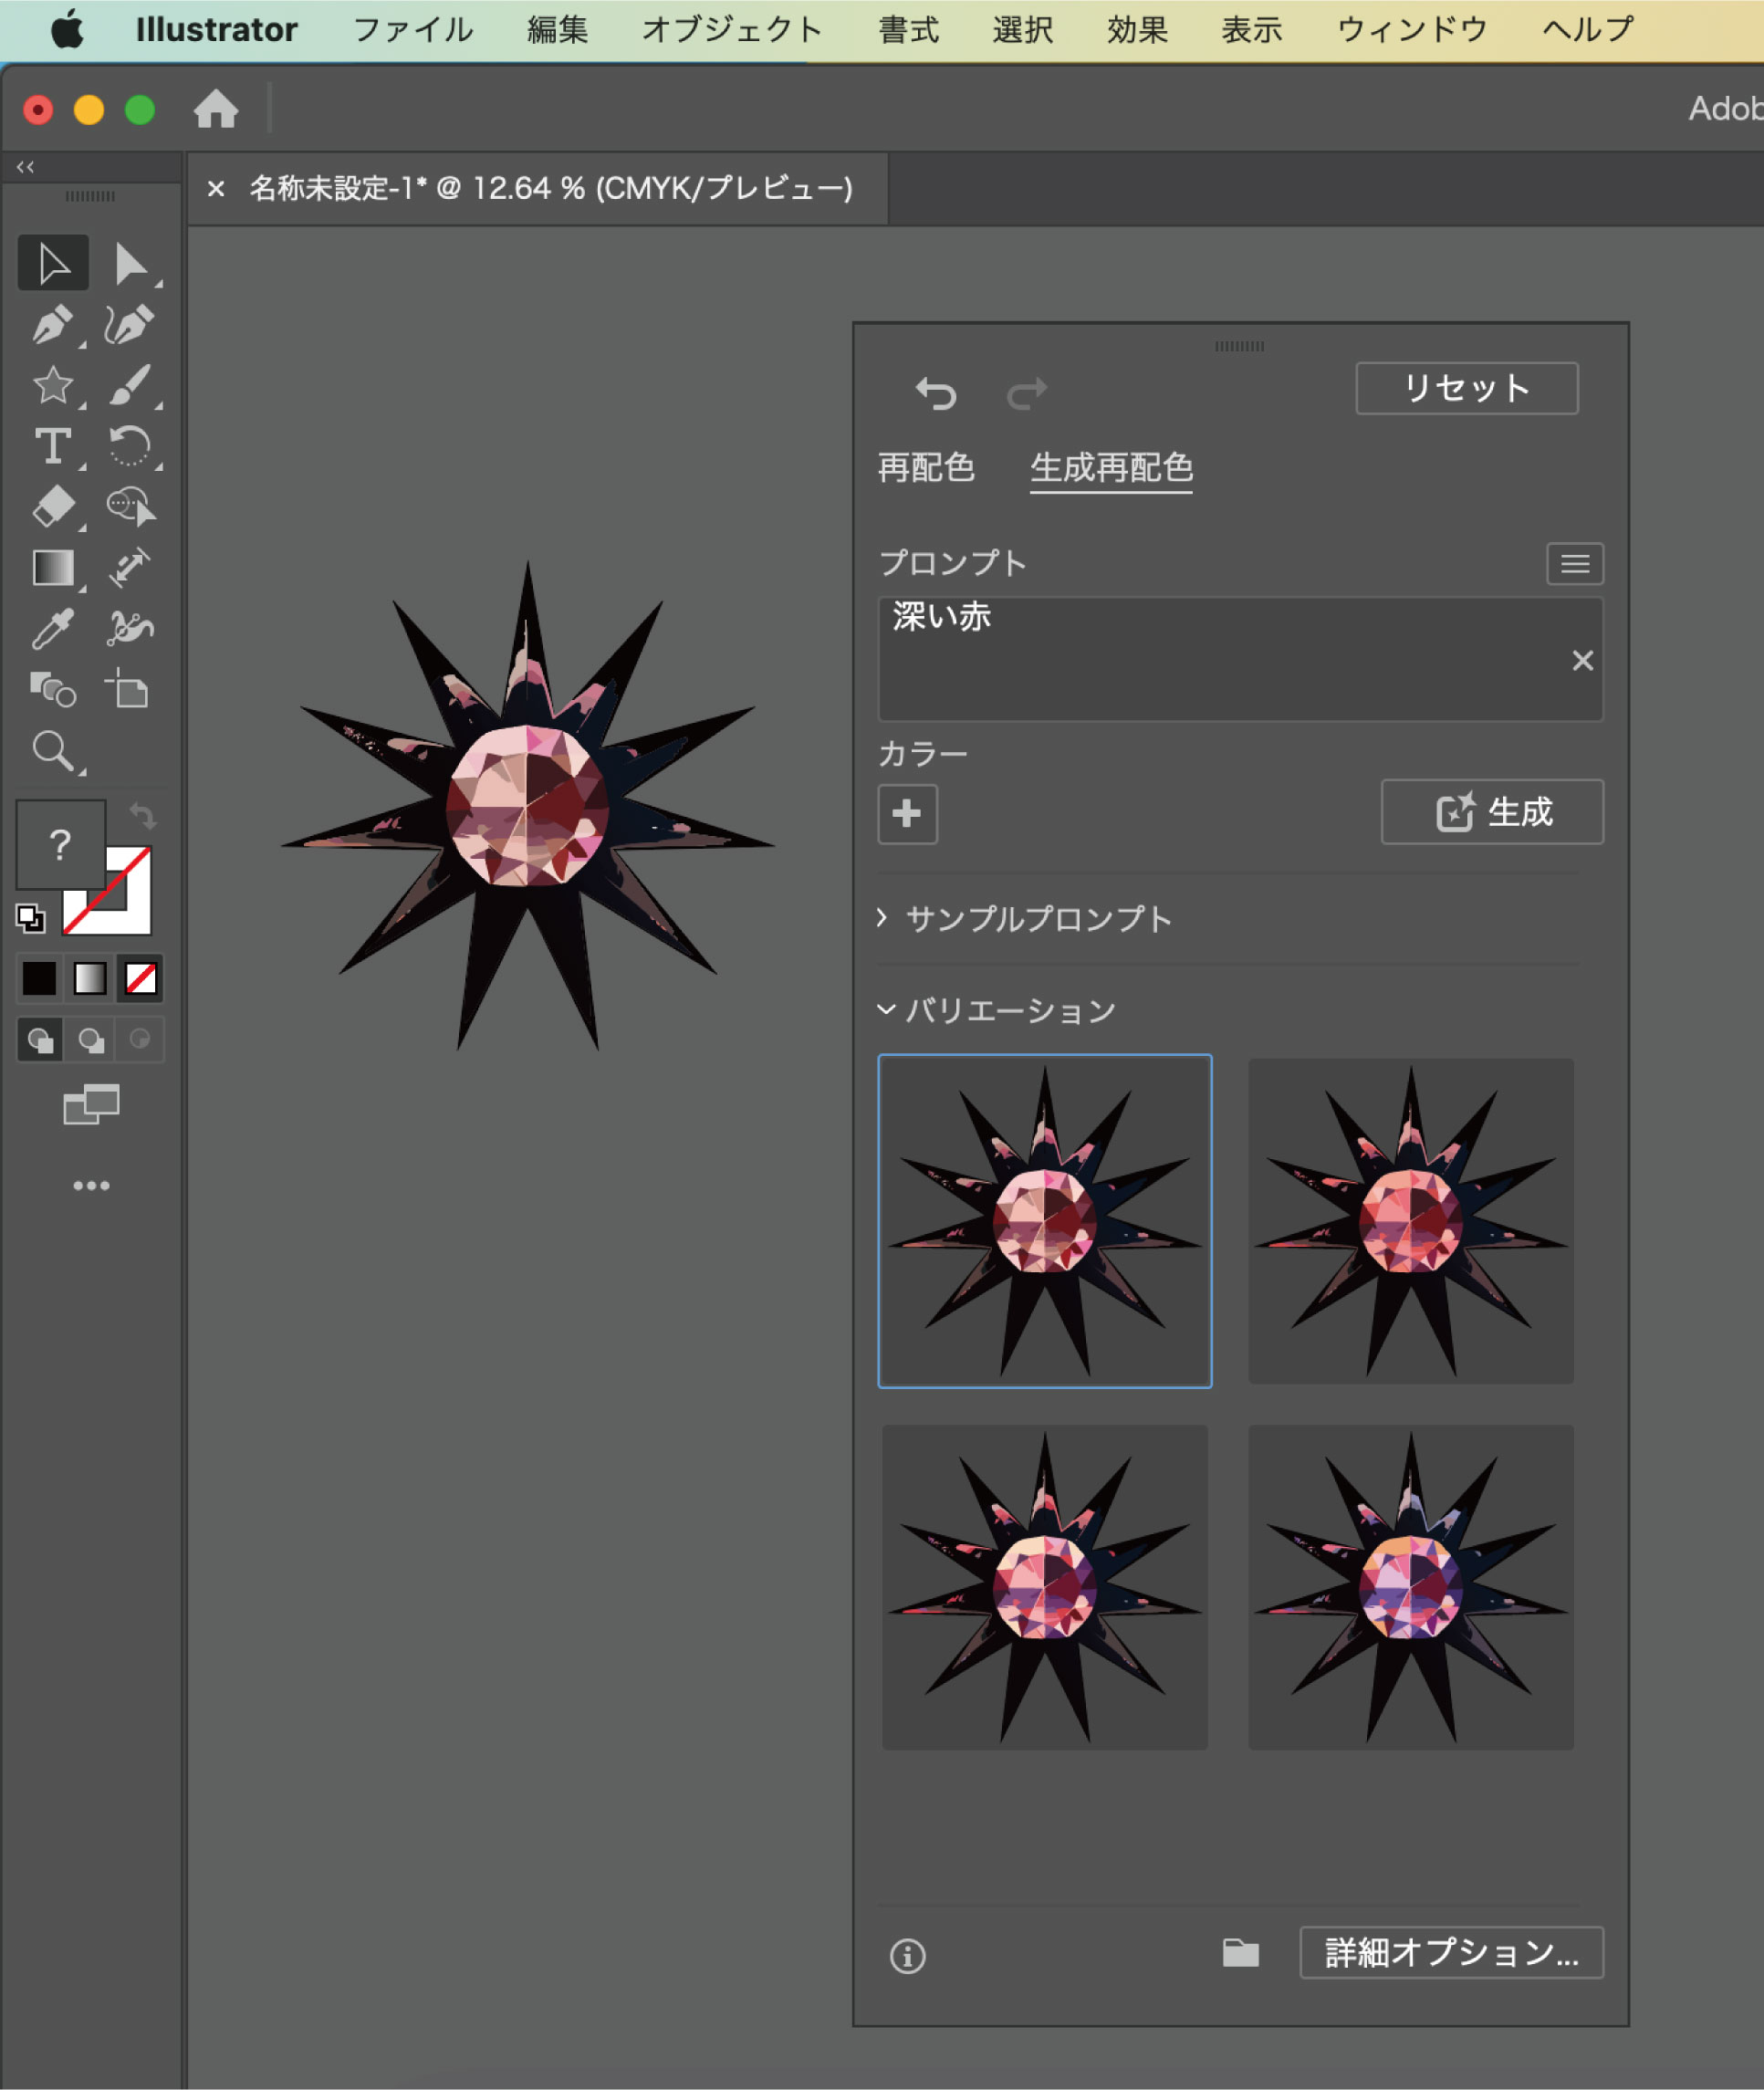This screenshot has height=2090, width=1764.
Task: Set color mode to None
Action: pyautogui.click(x=141, y=978)
